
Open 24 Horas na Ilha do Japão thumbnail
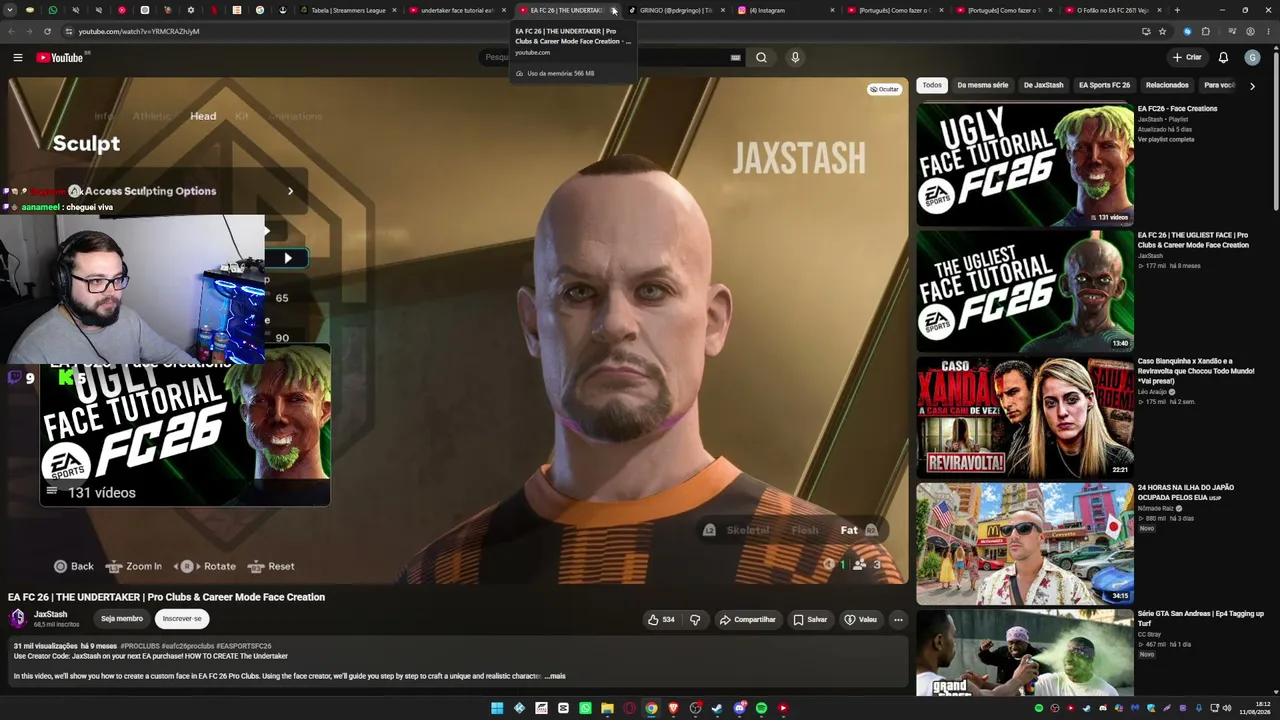tap(1025, 544)
